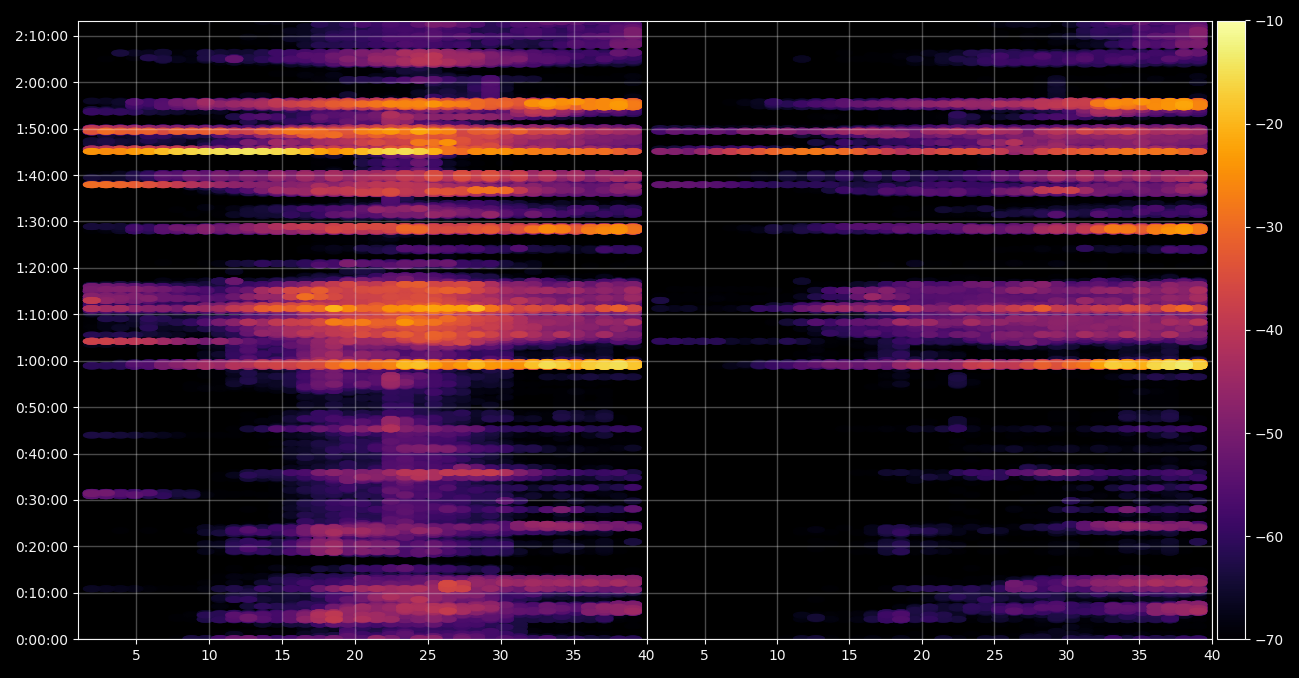Screen dimensions: 1299x678
Task: Click x-axis label 25 under left heatmap
Action: (x=428, y=656)
